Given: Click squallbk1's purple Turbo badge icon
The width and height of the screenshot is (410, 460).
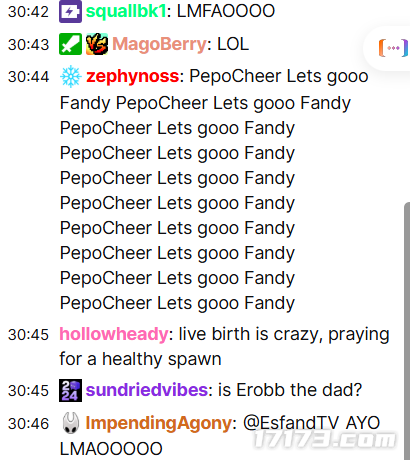Looking at the screenshot, I should [70, 12].
